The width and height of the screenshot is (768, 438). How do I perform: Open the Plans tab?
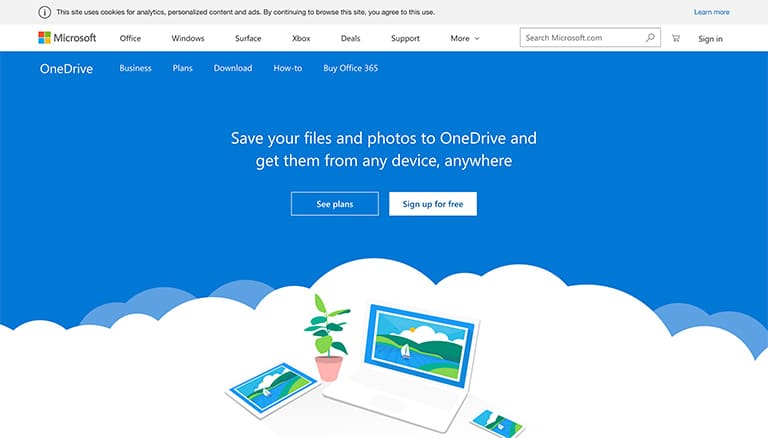pyautogui.click(x=182, y=68)
